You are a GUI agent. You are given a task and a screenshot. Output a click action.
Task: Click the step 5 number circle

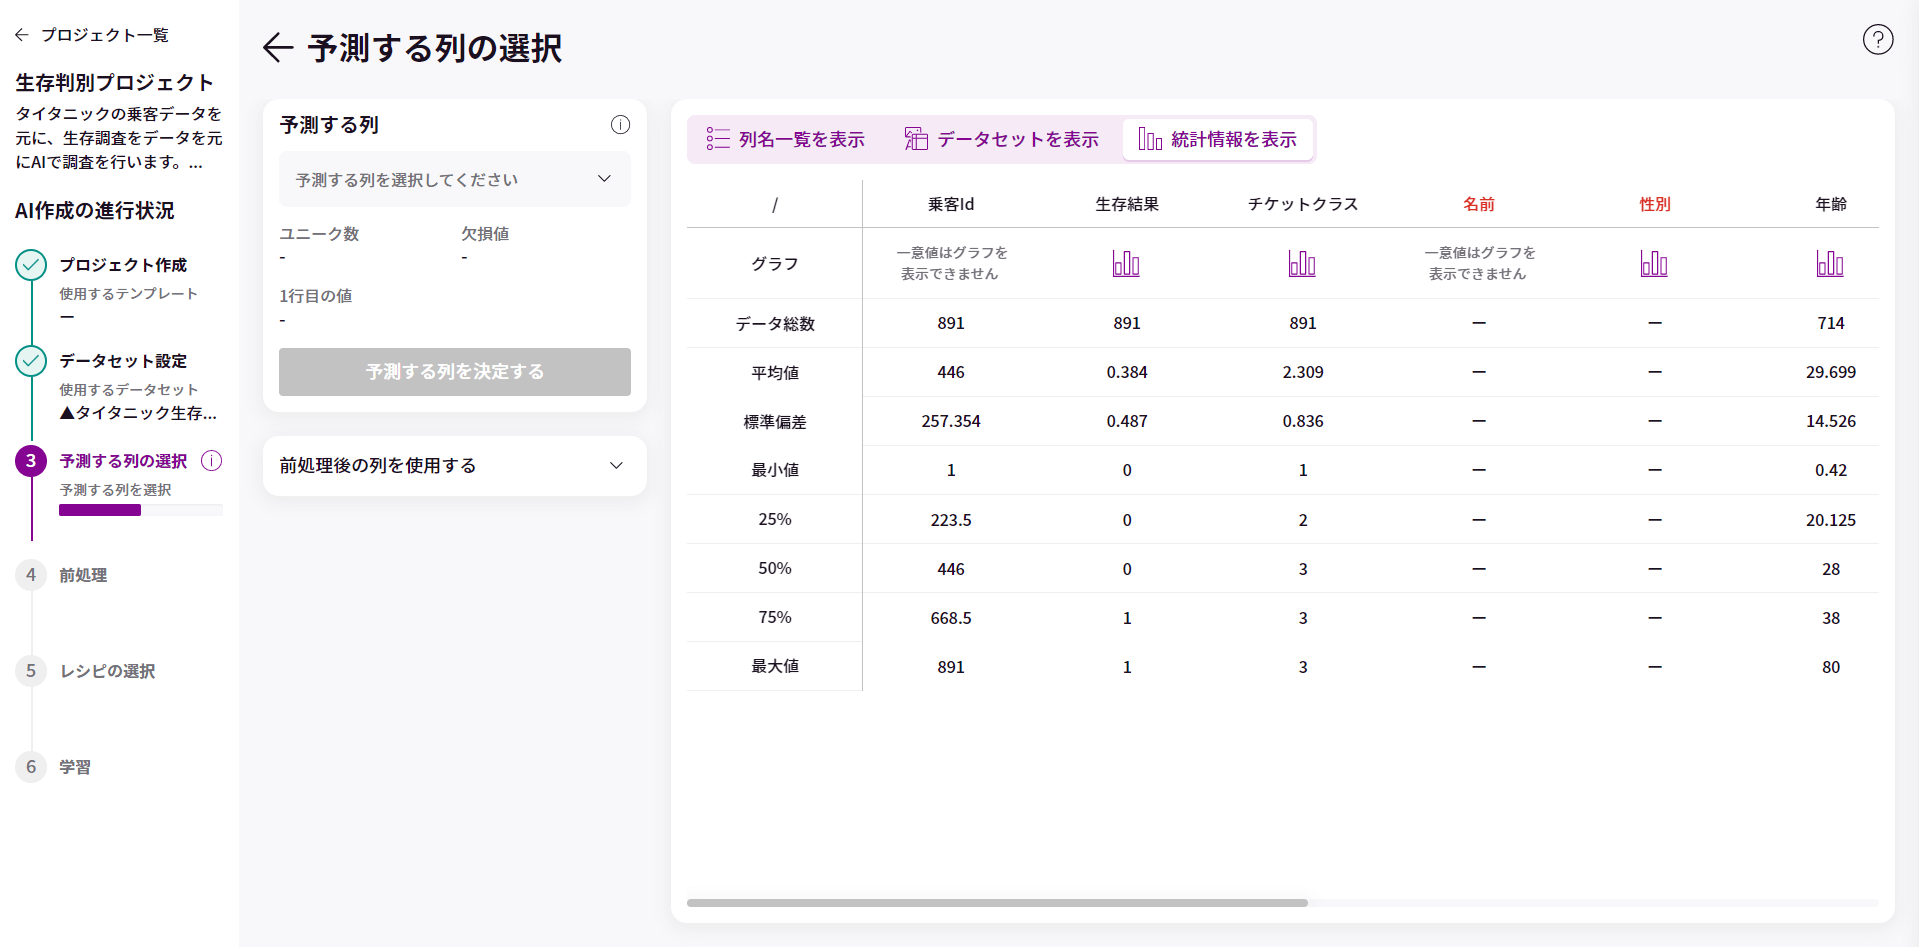point(31,671)
